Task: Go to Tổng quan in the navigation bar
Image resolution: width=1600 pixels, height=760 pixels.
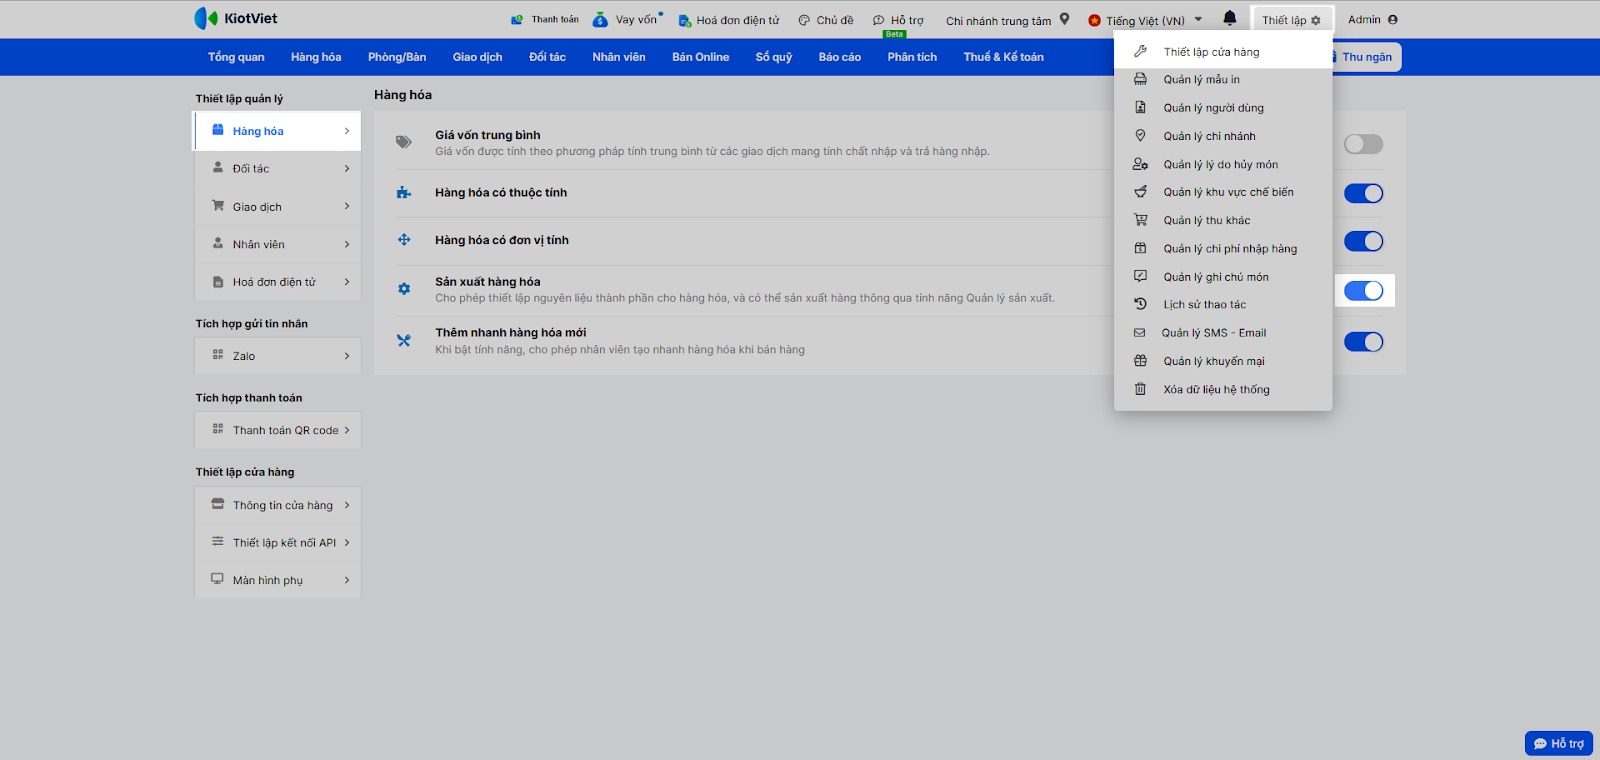Action: pos(236,57)
